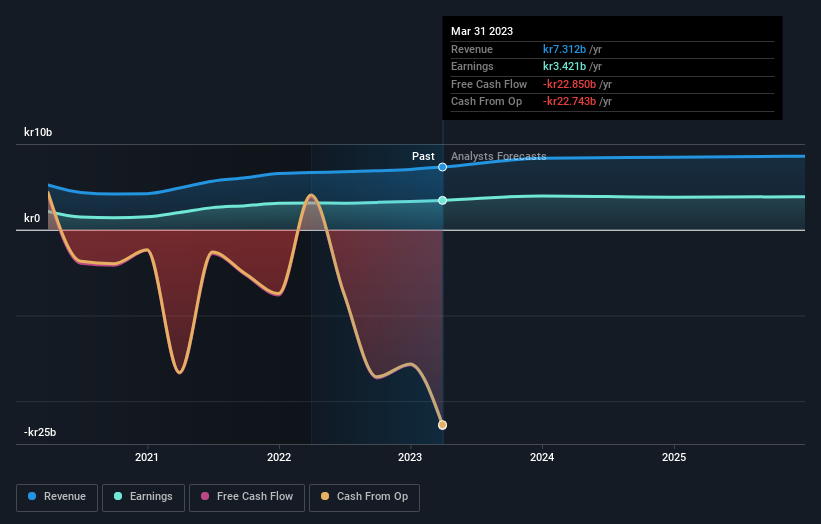Screen dimensions: 821x524
Task: Click the Analysts Forecasts label
Action: coord(498,156)
